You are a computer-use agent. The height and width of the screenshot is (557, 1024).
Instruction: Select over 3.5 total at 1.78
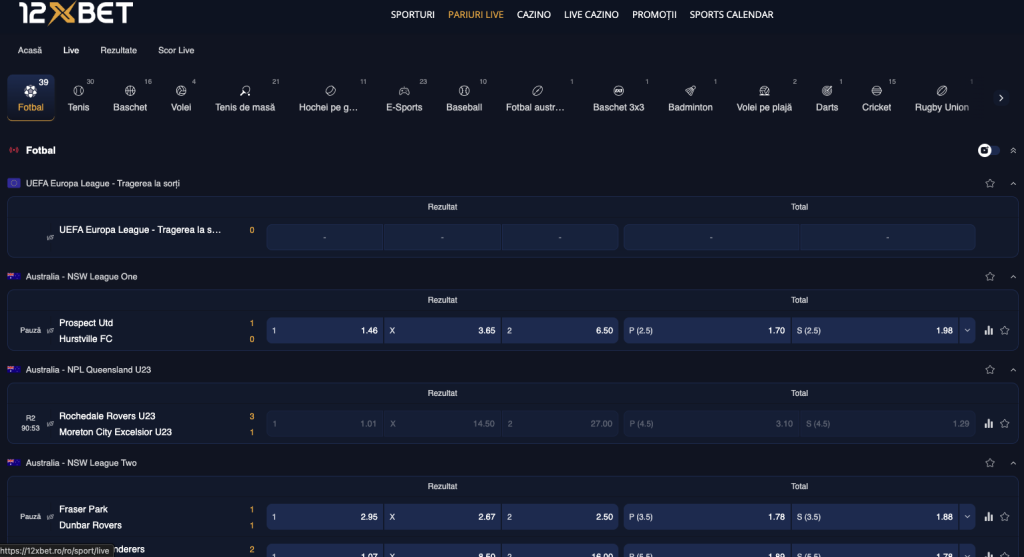(707, 517)
